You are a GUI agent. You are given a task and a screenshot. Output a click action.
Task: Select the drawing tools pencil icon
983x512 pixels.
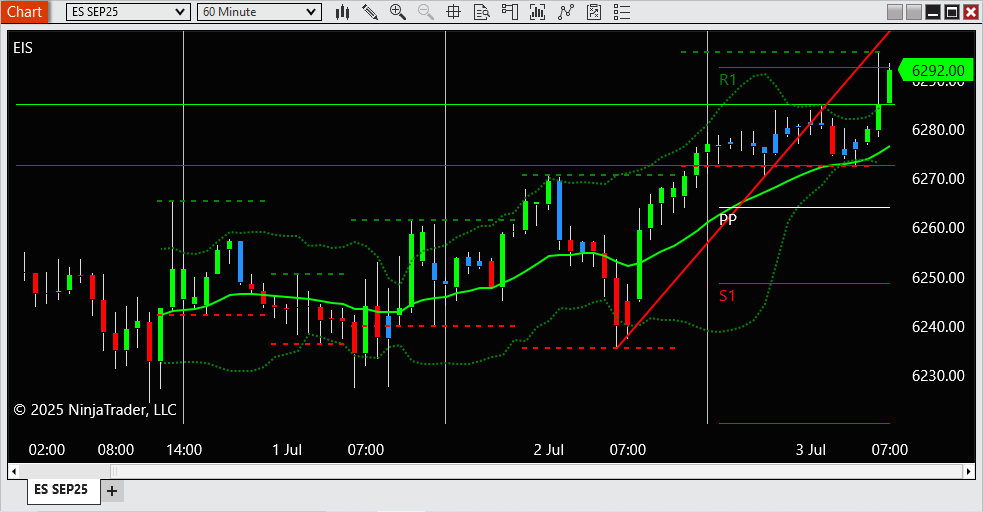coord(370,12)
